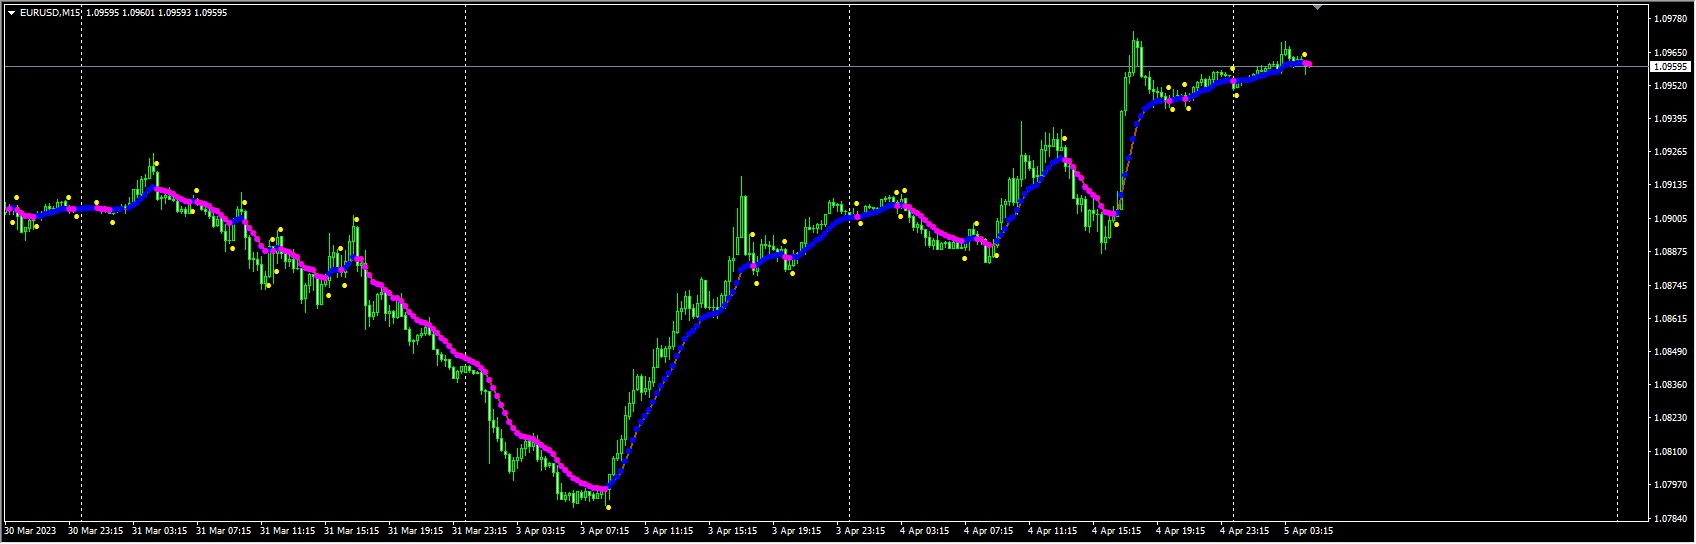
Task: Click the 4 Apr 07:15 time label
Action: 989,531
